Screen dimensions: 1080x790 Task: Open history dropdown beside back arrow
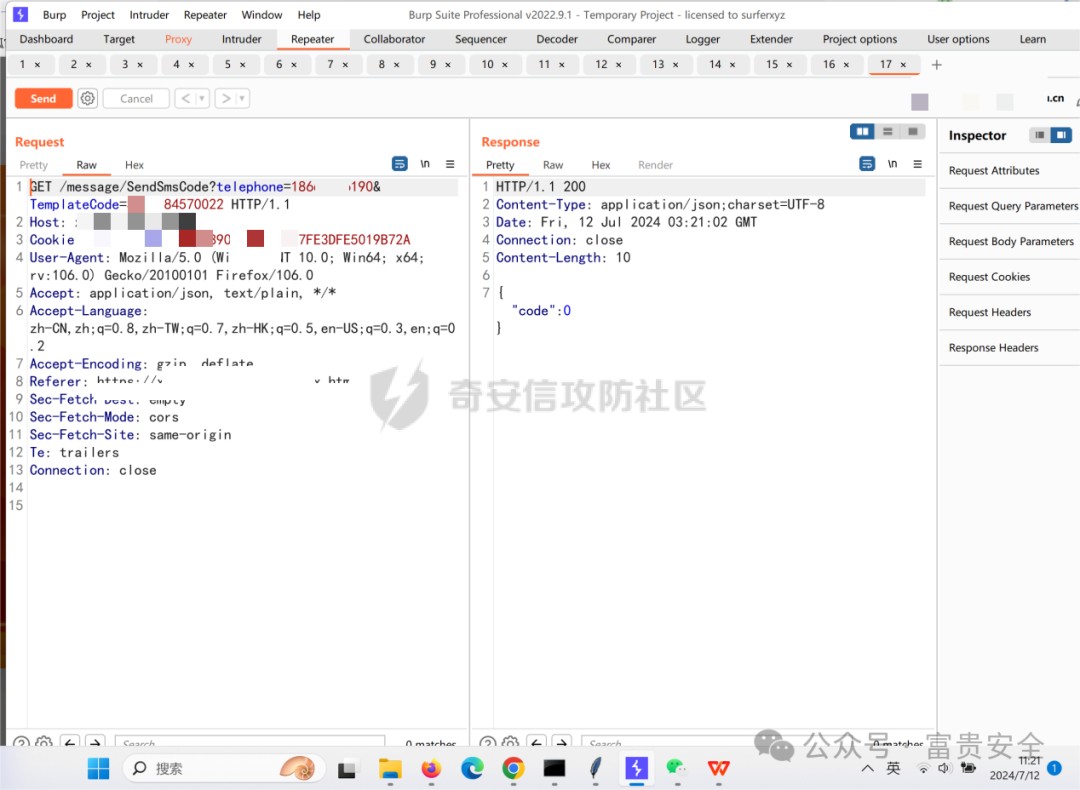(x=202, y=98)
